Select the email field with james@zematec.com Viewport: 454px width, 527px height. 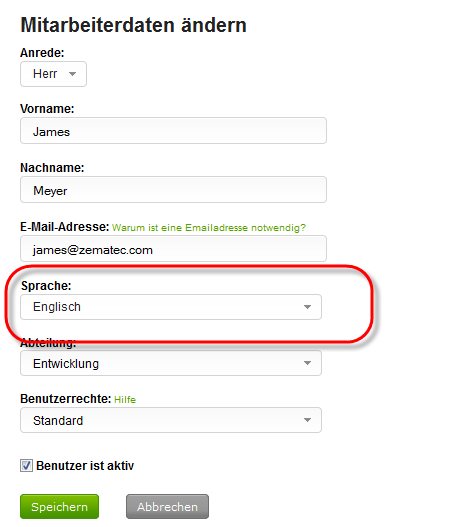(x=173, y=249)
